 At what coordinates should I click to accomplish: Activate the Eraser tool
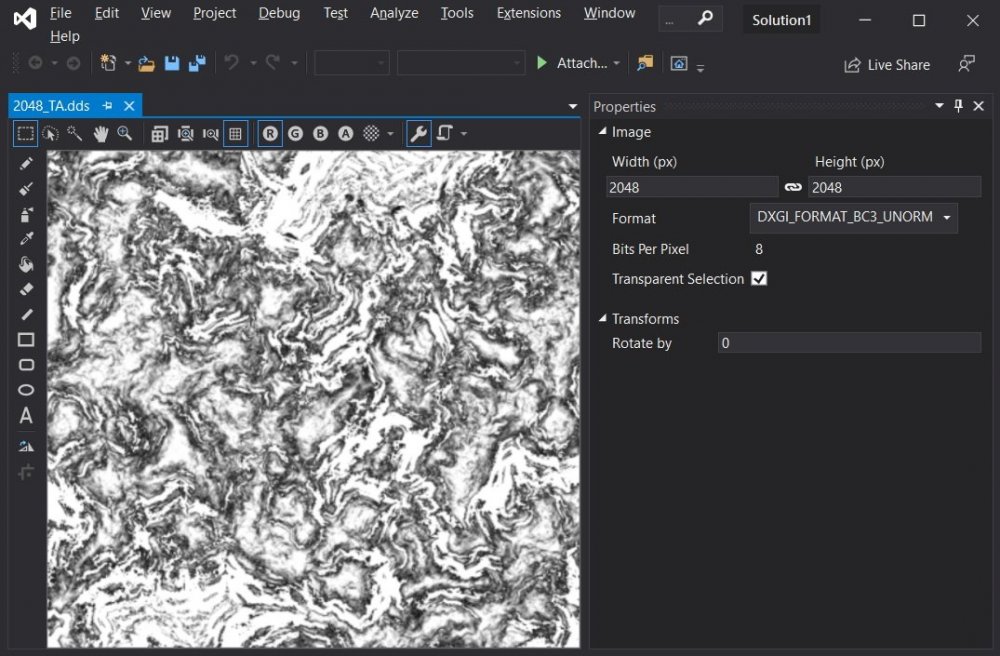26,289
